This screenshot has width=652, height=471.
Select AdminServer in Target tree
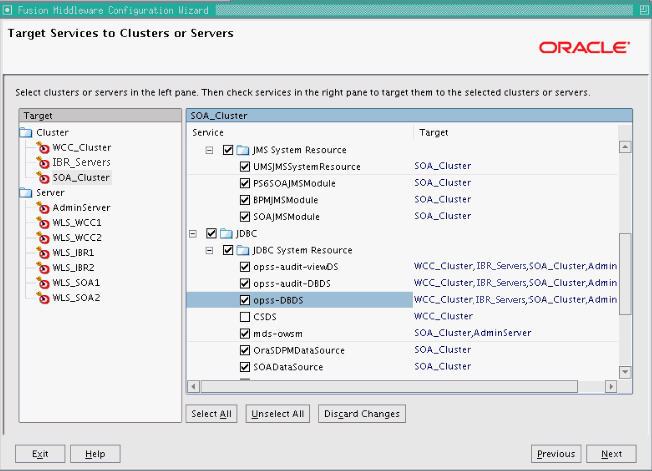coord(82,207)
